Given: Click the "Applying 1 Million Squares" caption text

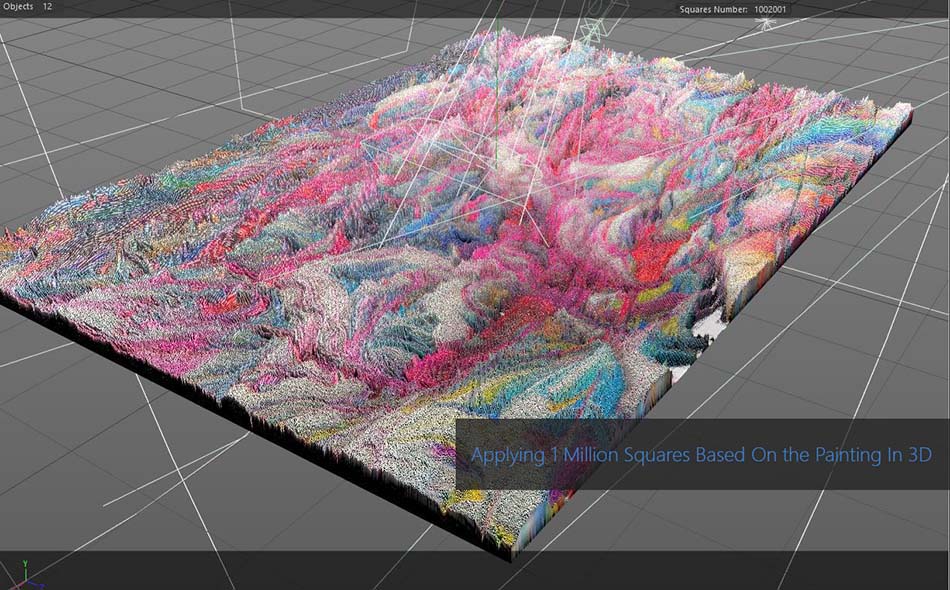Looking at the screenshot, I should click(x=700, y=455).
